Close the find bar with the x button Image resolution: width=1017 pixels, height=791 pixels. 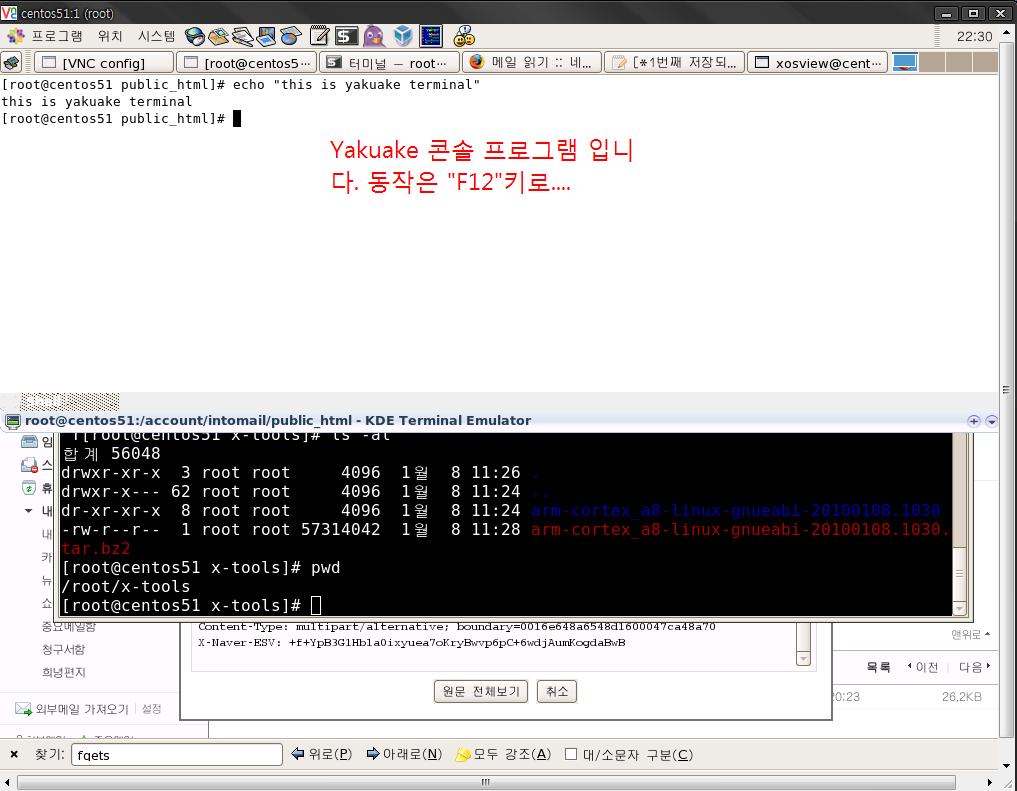point(14,754)
